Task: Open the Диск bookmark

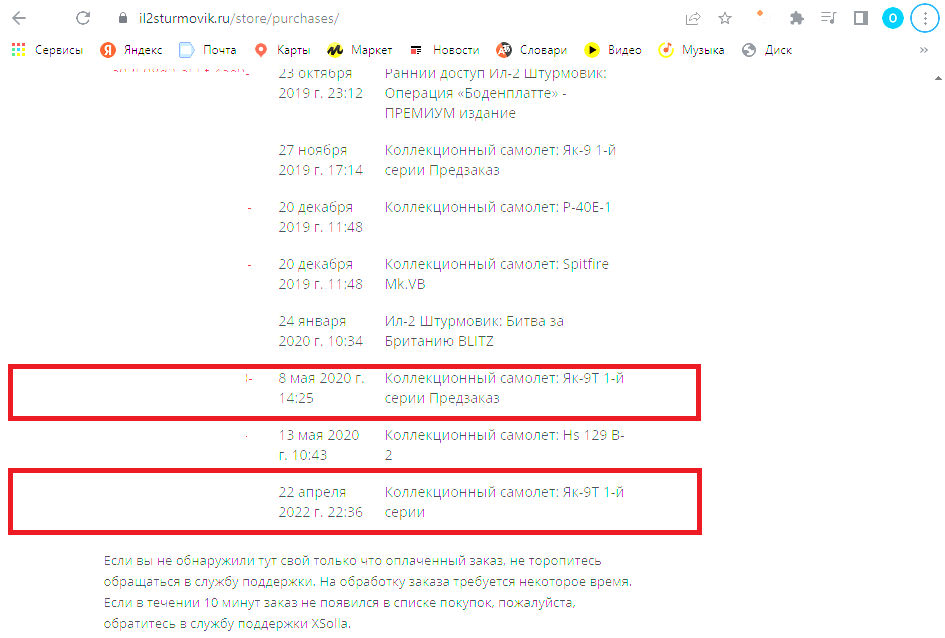Action: pyautogui.click(x=767, y=50)
